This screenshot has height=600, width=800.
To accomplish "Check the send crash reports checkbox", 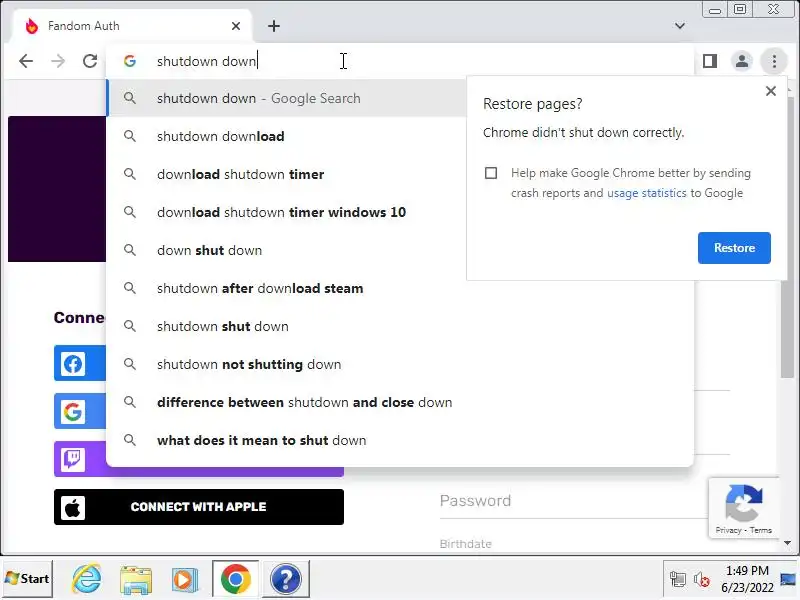I will tap(491, 173).
